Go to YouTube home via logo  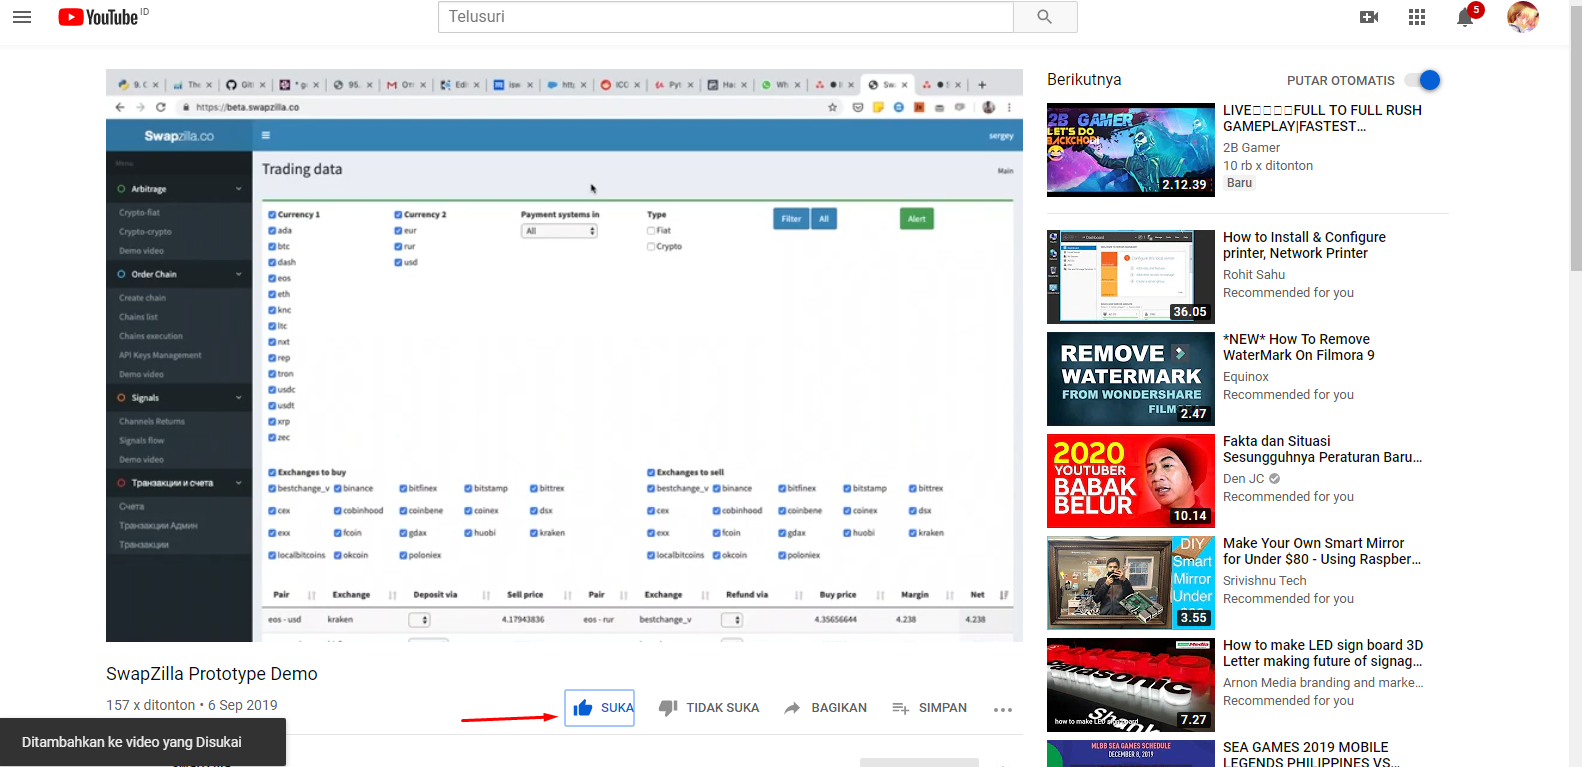pyautogui.click(x=98, y=17)
